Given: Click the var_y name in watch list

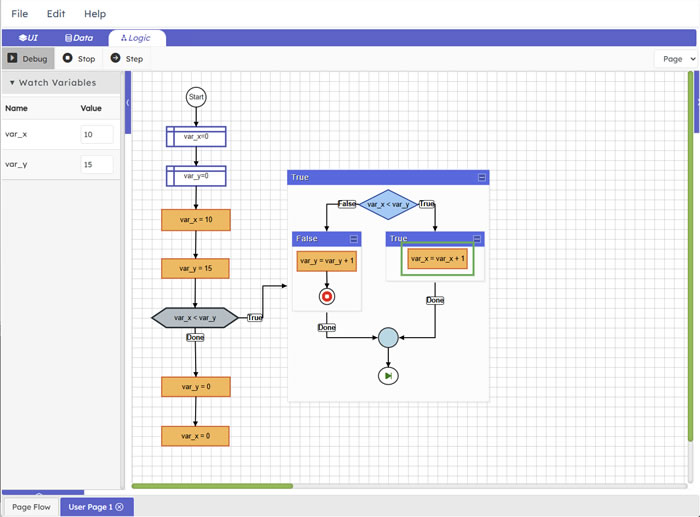Looking at the screenshot, I should pyautogui.click(x=16, y=164).
